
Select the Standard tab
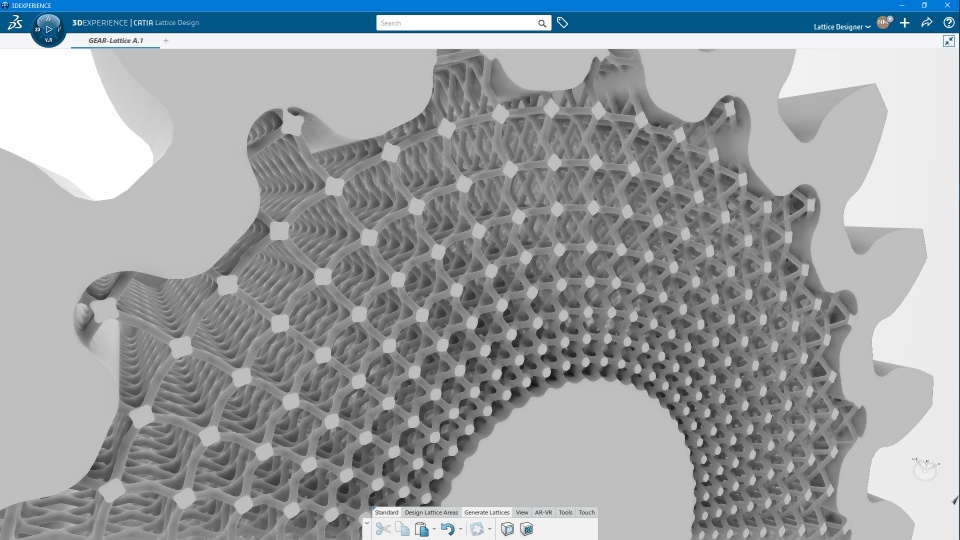(x=386, y=512)
